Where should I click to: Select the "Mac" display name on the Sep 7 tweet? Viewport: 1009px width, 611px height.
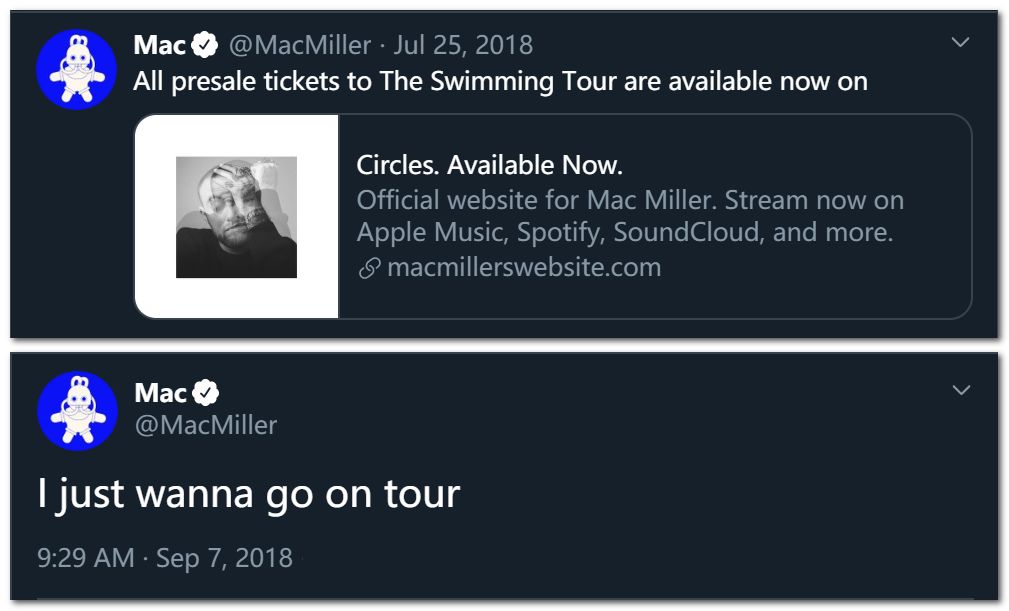click(x=160, y=392)
